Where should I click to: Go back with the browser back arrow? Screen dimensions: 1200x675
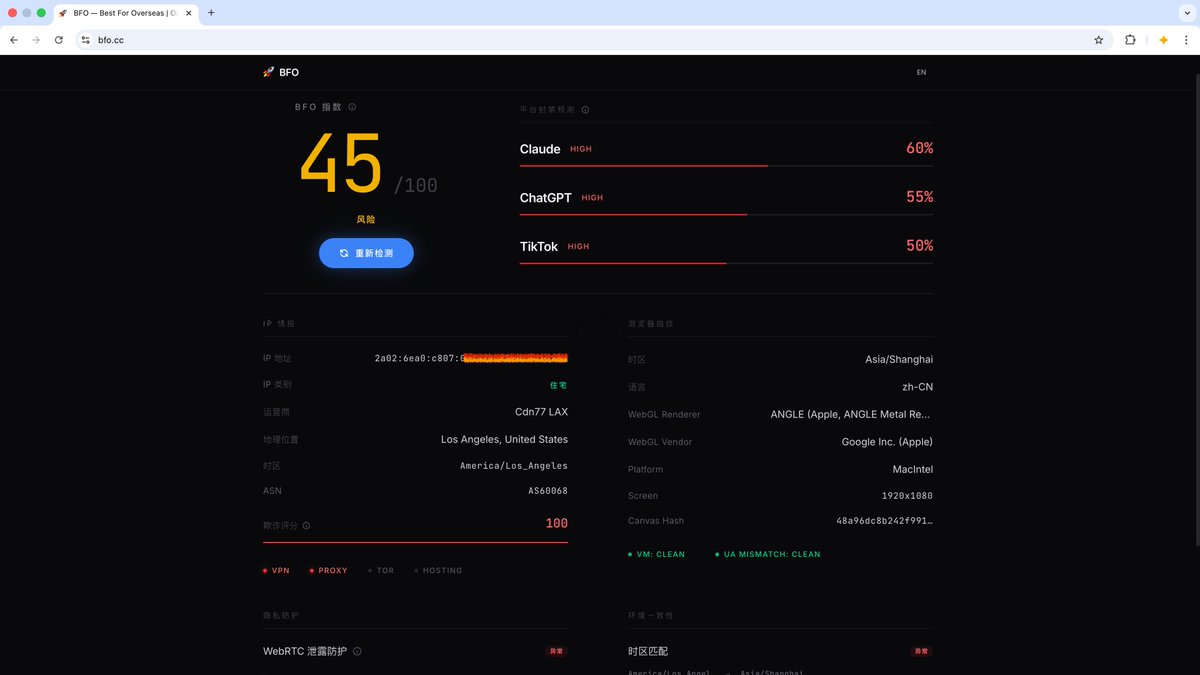(x=13, y=40)
